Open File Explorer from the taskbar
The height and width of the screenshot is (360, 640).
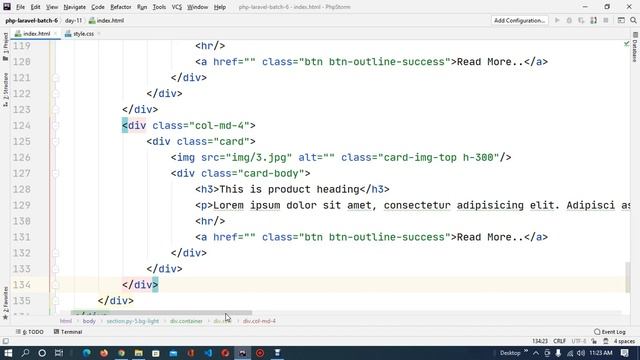(x=139, y=353)
